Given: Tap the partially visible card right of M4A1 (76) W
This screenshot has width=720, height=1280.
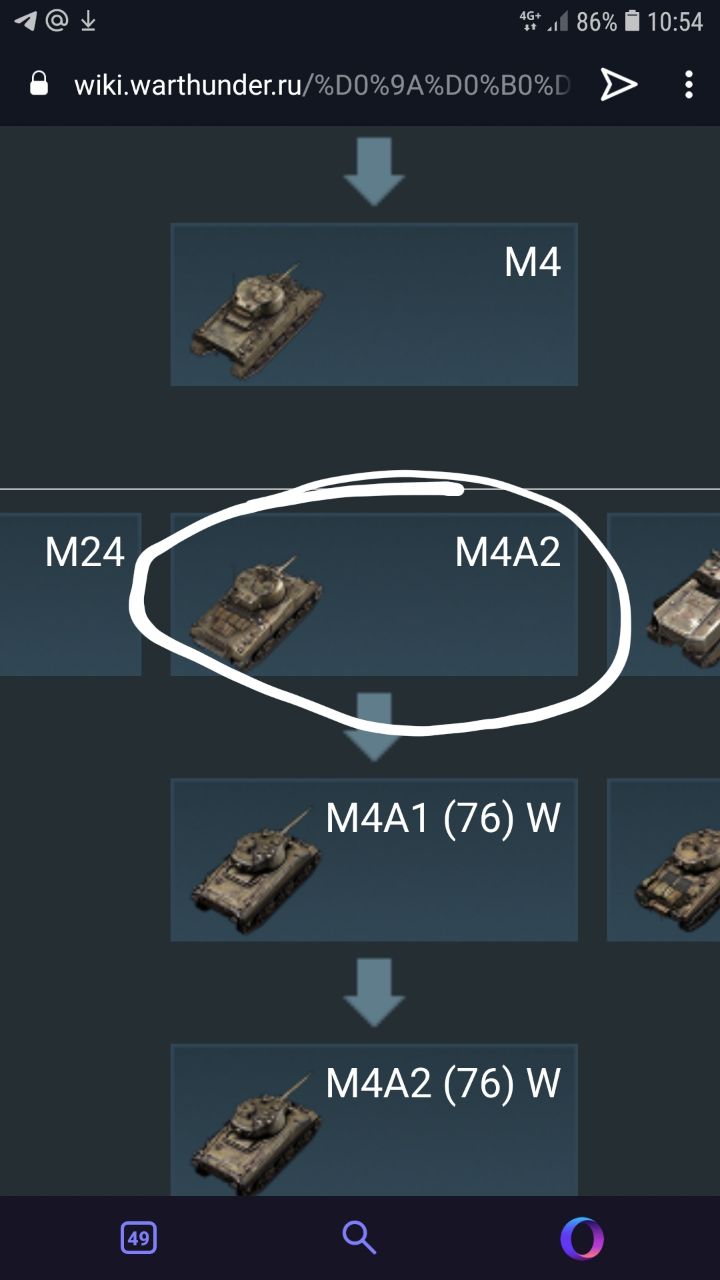Looking at the screenshot, I should coord(664,860).
